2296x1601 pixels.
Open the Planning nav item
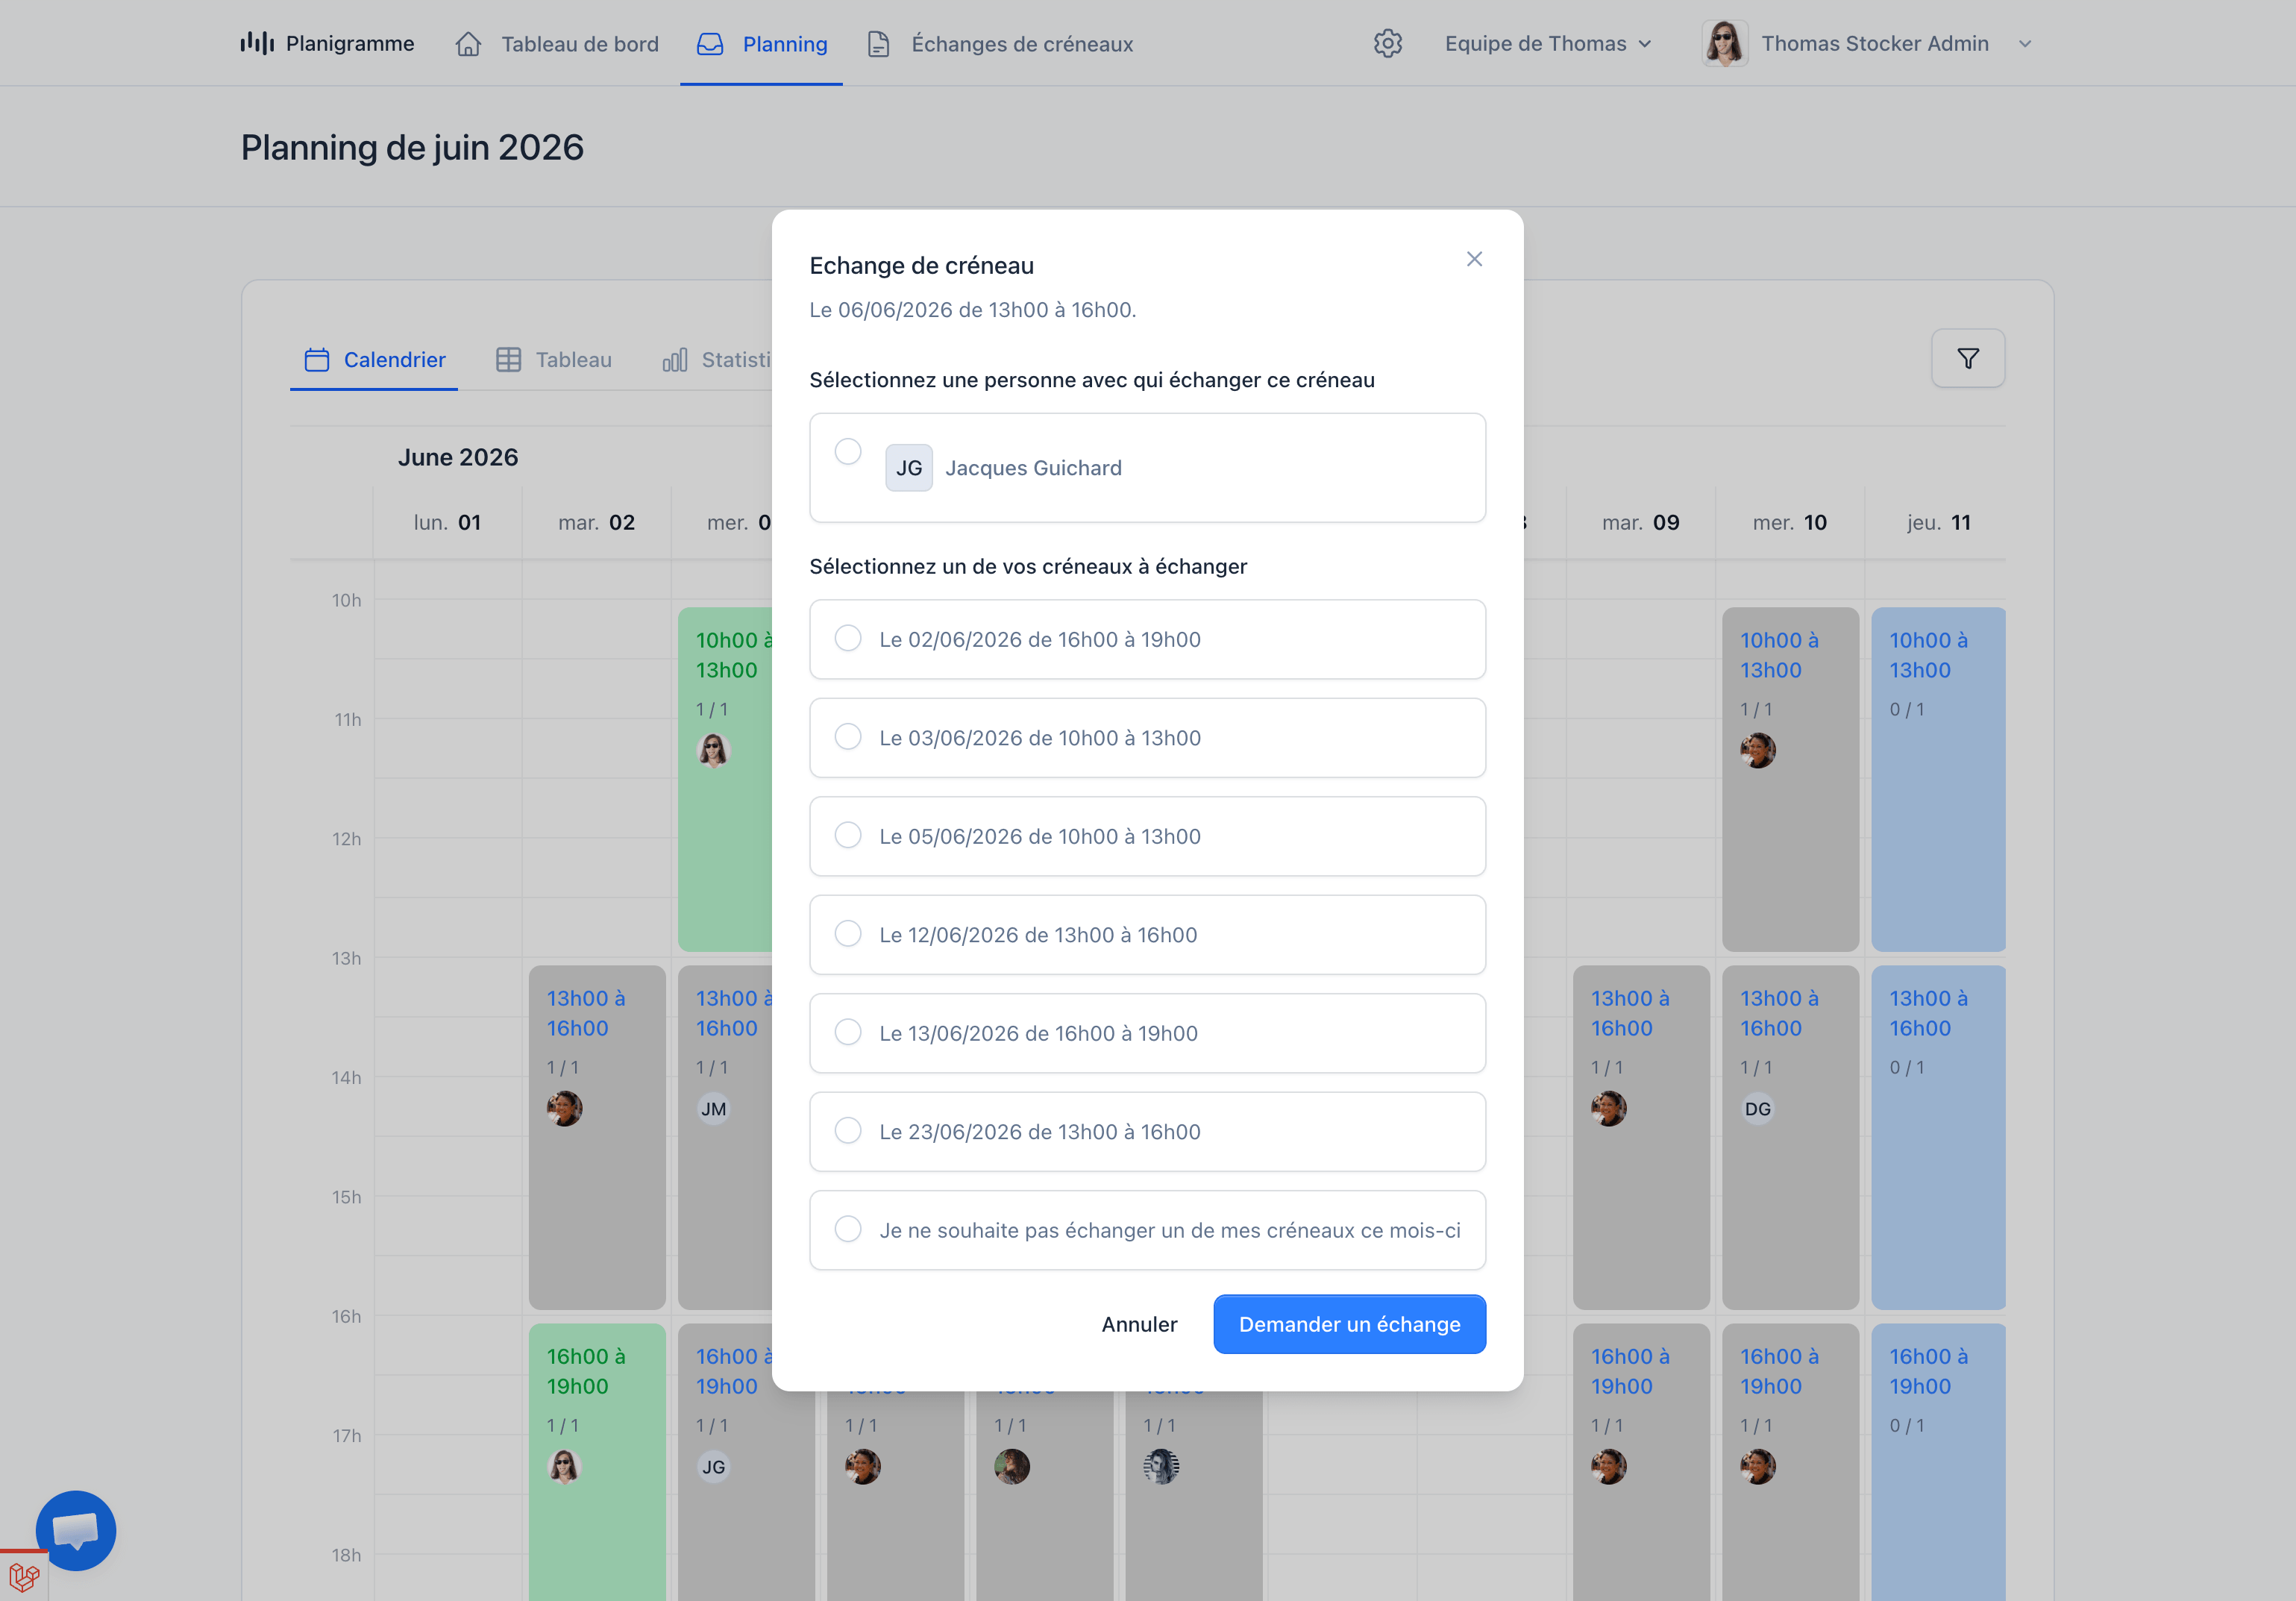762,44
